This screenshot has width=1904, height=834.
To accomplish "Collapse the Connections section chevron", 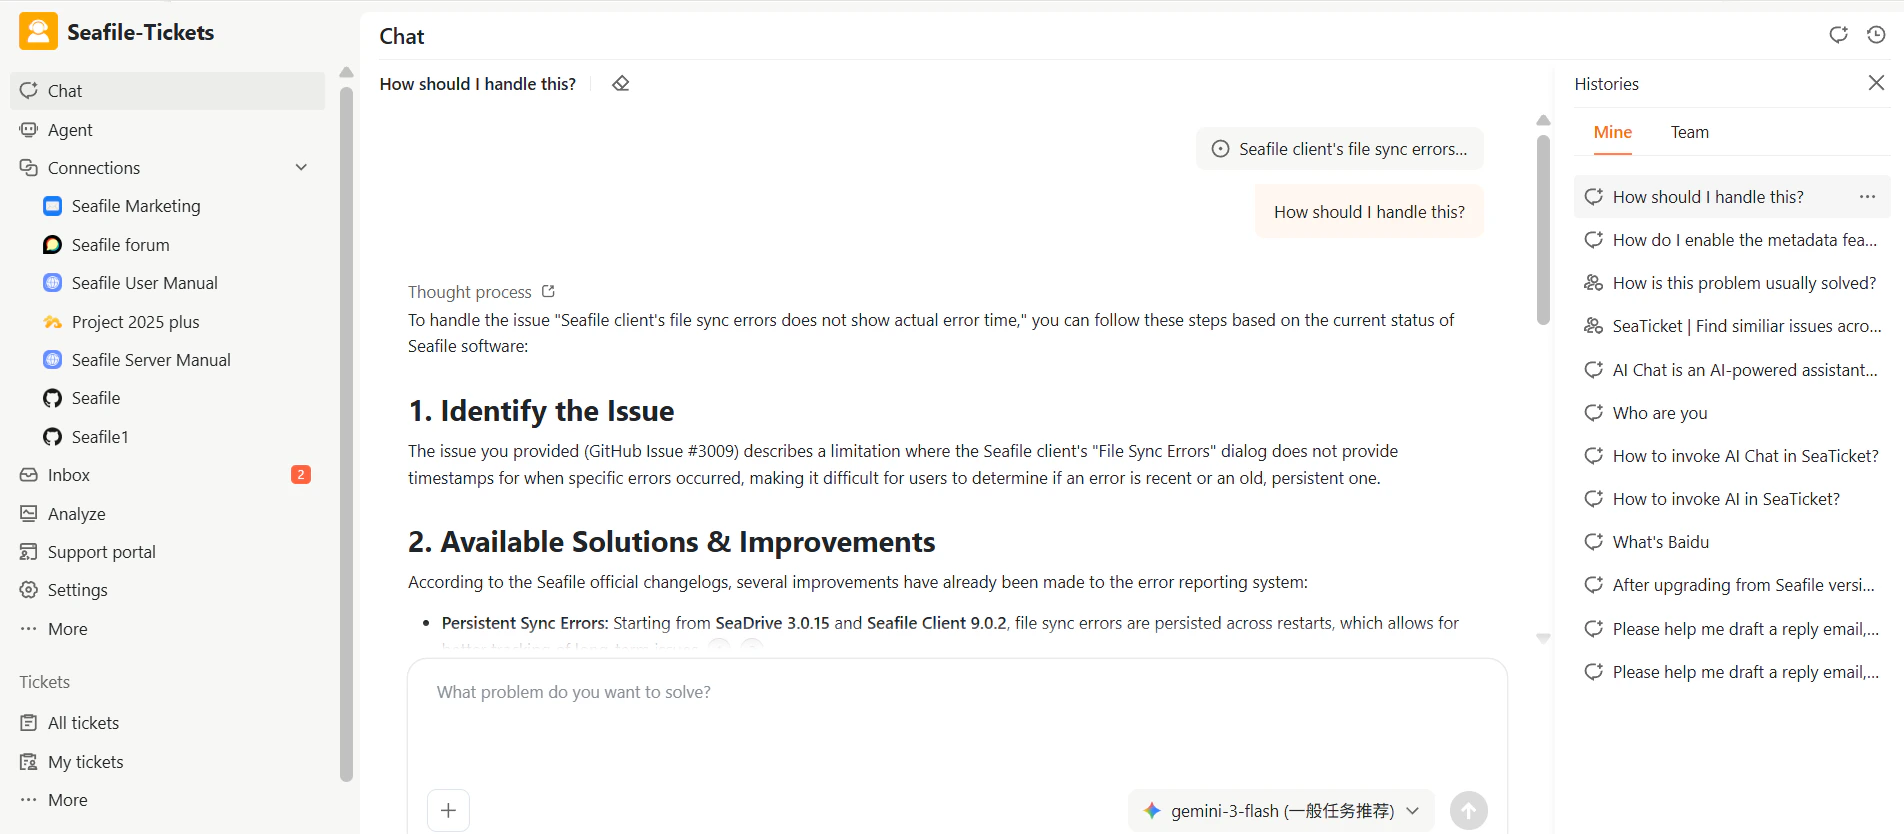I will (301, 168).
